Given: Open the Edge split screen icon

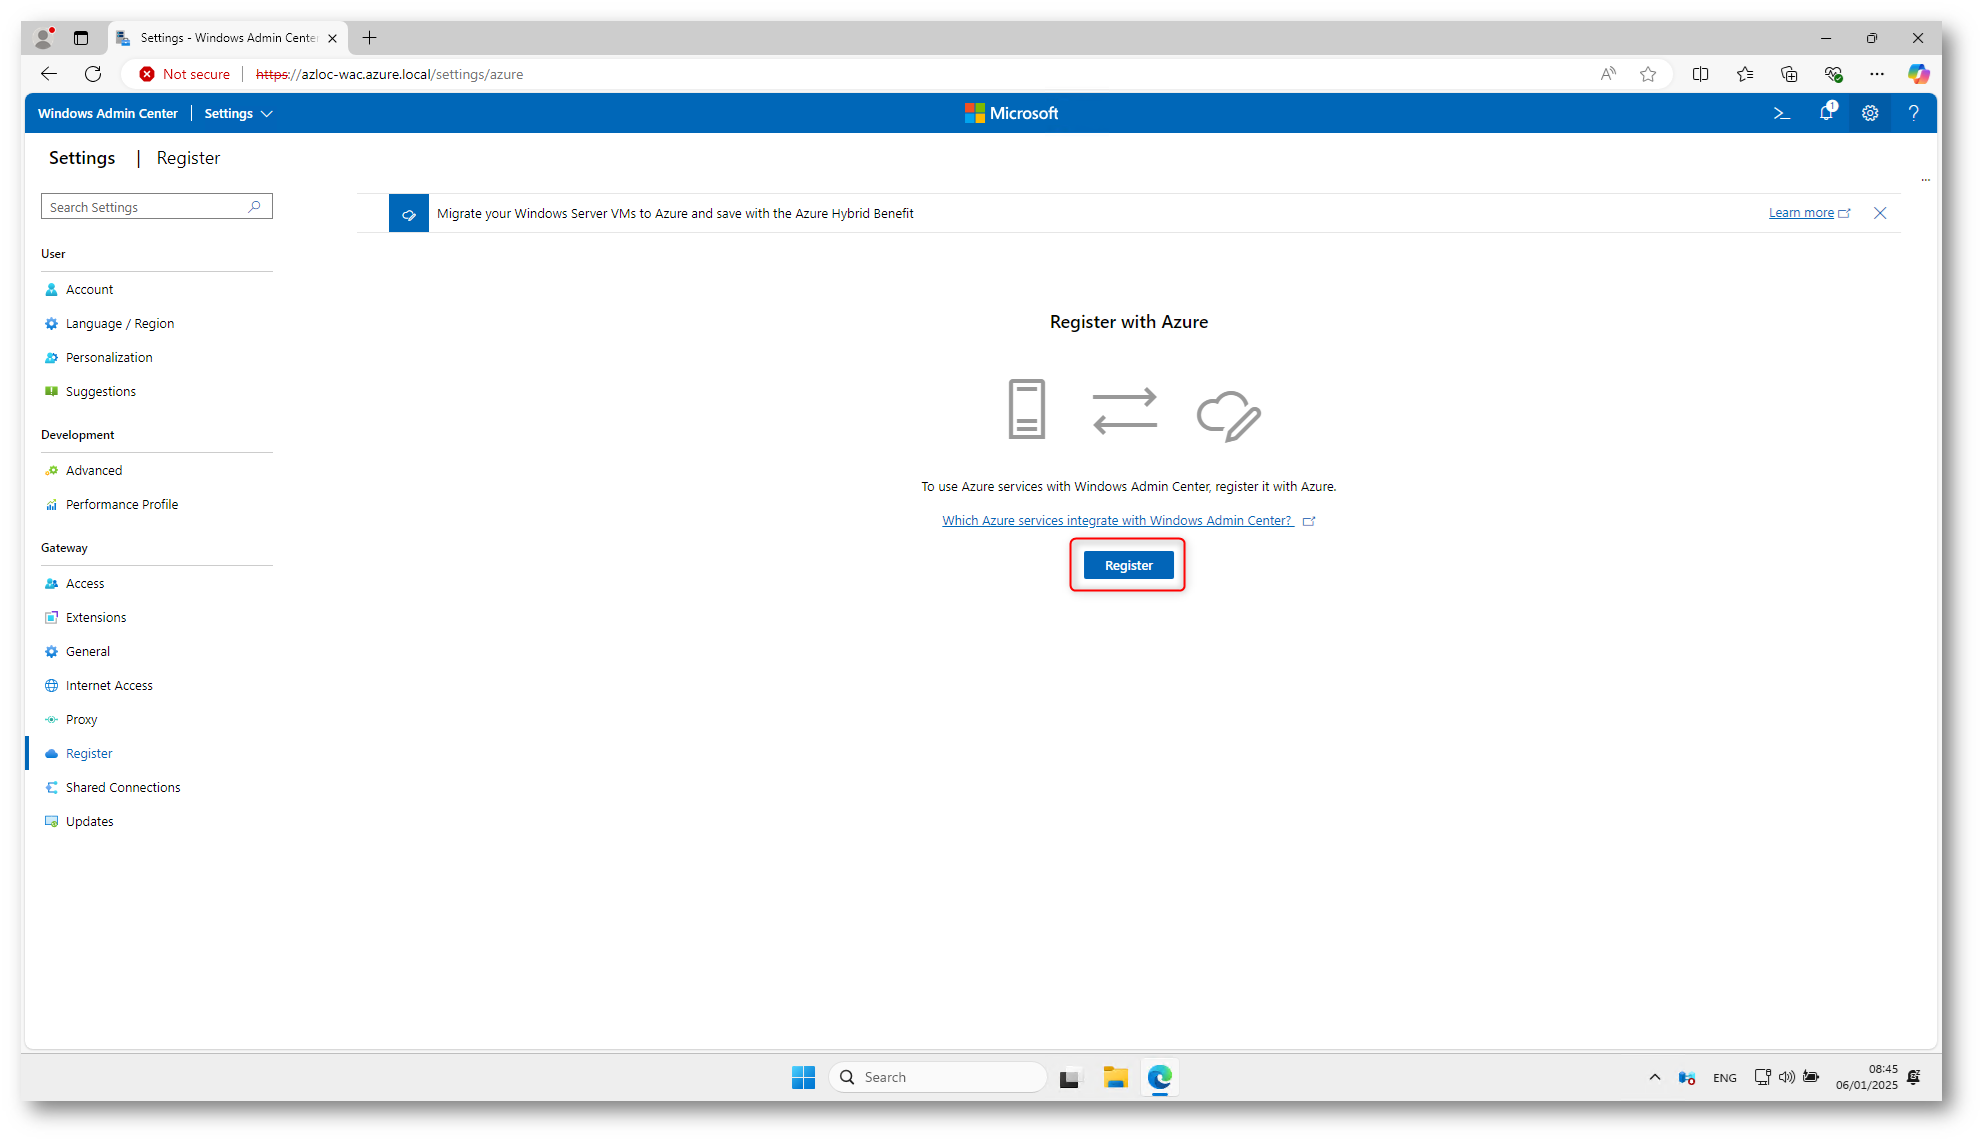Looking at the screenshot, I should pyautogui.click(x=1700, y=74).
